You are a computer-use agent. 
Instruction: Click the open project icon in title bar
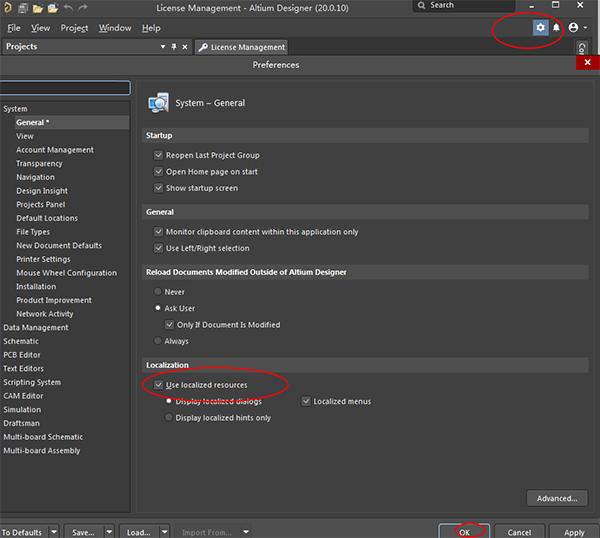[x=53, y=8]
